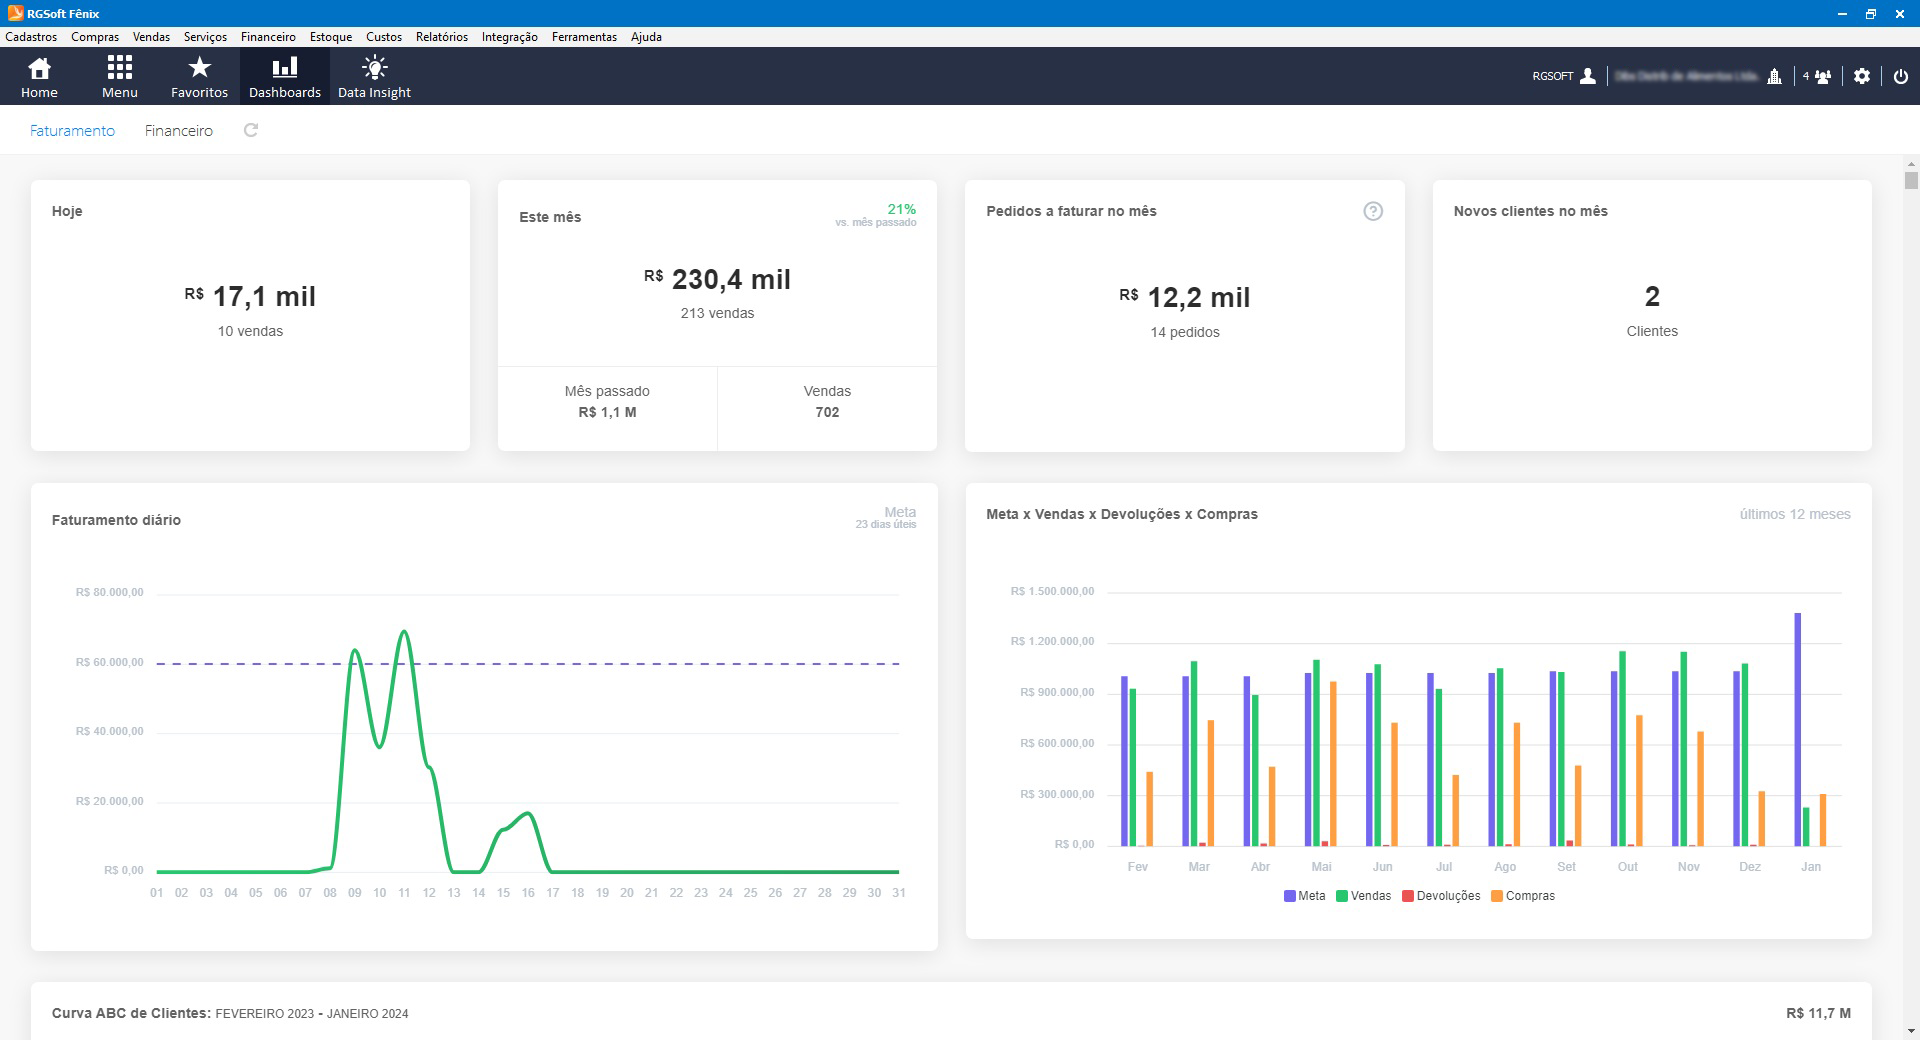Click help icon on Pedidos a faturar card

click(x=1373, y=211)
